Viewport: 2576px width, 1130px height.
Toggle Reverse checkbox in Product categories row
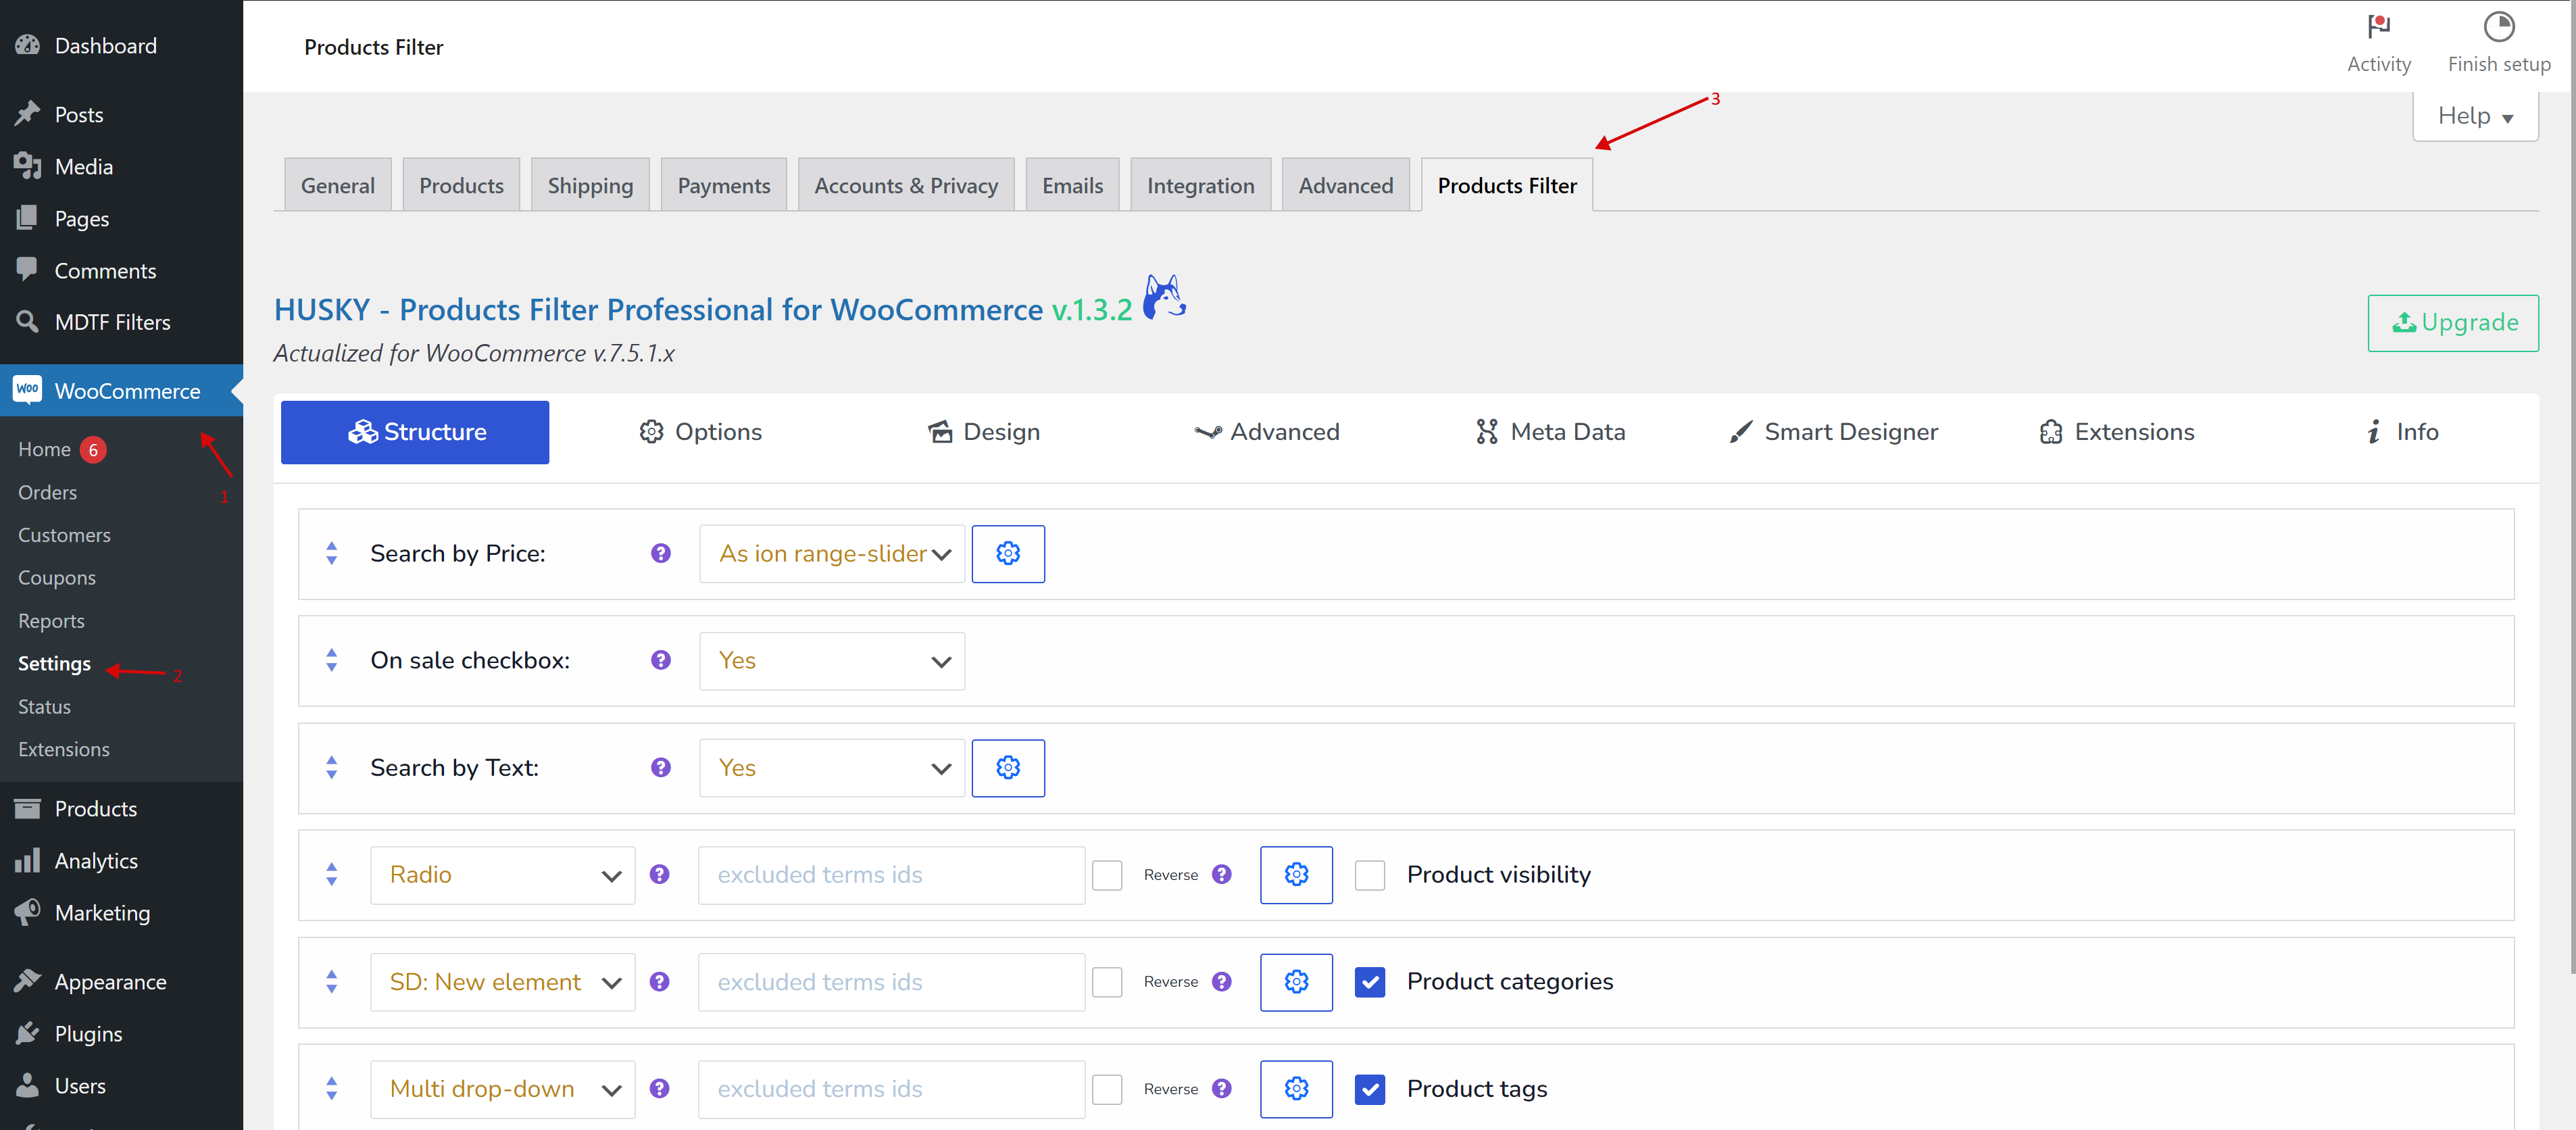pos(1106,982)
